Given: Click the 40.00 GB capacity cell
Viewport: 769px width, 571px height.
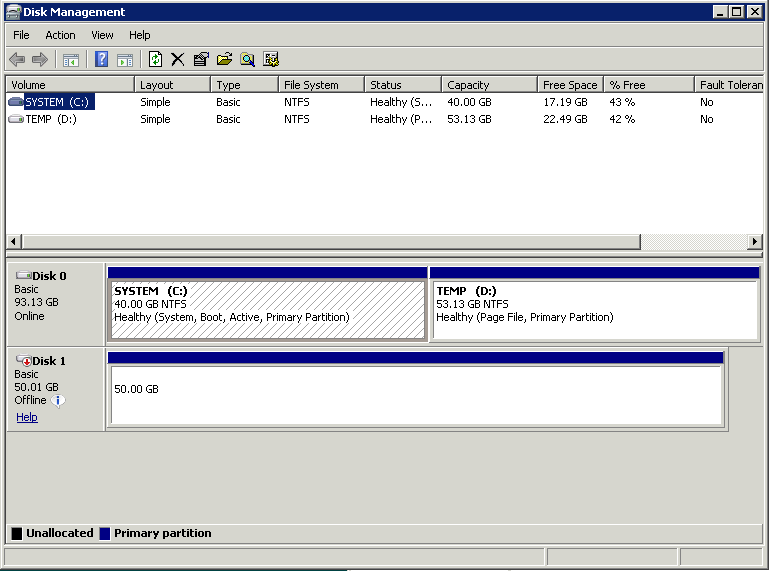Looking at the screenshot, I should coord(469,102).
